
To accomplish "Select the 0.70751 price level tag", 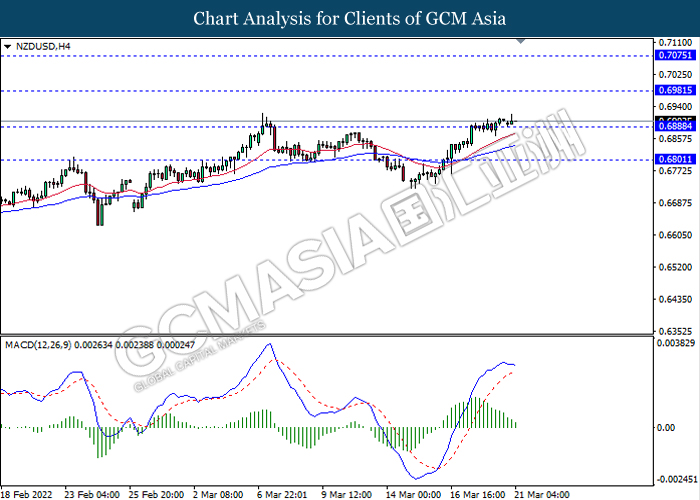I will pyautogui.click(x=675, y=55).
